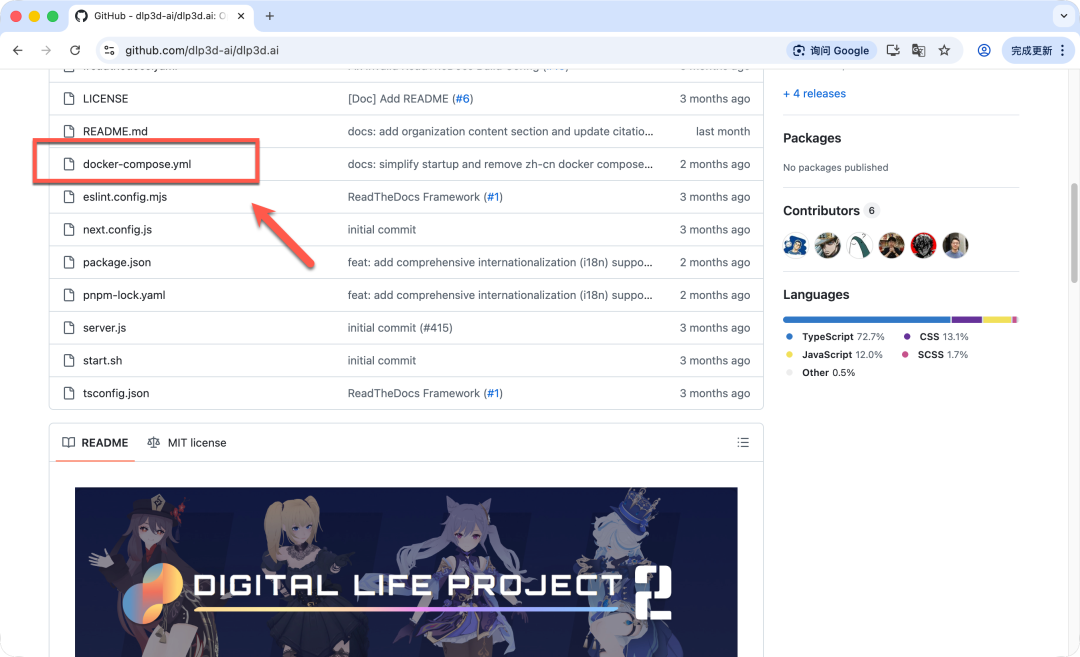This screenshot has height=657, width=1080.
Task: Click the TypeScript blue language bar segment
Action: pos(866,320)
